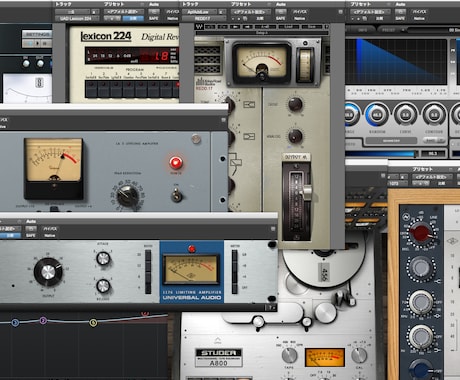Open preset dropdown in the 1073 window header
The height and width of the screenshot is (380, 460).
pos(432,176)
